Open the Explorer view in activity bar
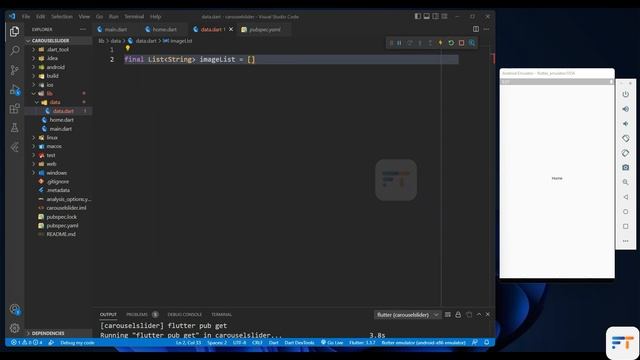This screenshot has height=360, width=640. click(14, 31)
